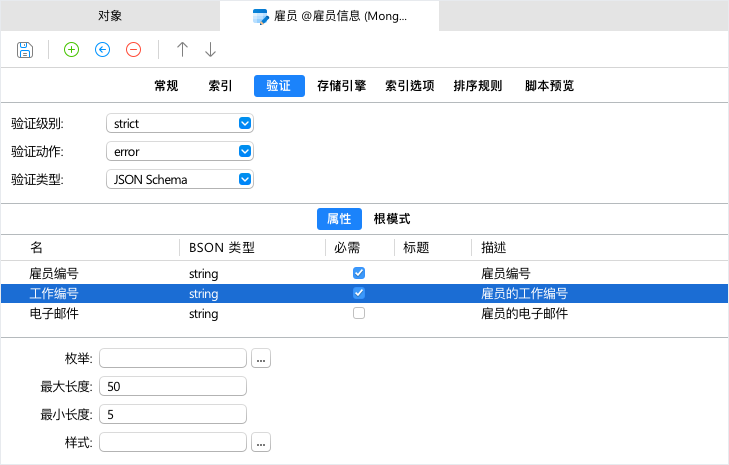Screen dimensions: 729x465
Task: Select the 属性 segment button
Action: coord(339,218)
